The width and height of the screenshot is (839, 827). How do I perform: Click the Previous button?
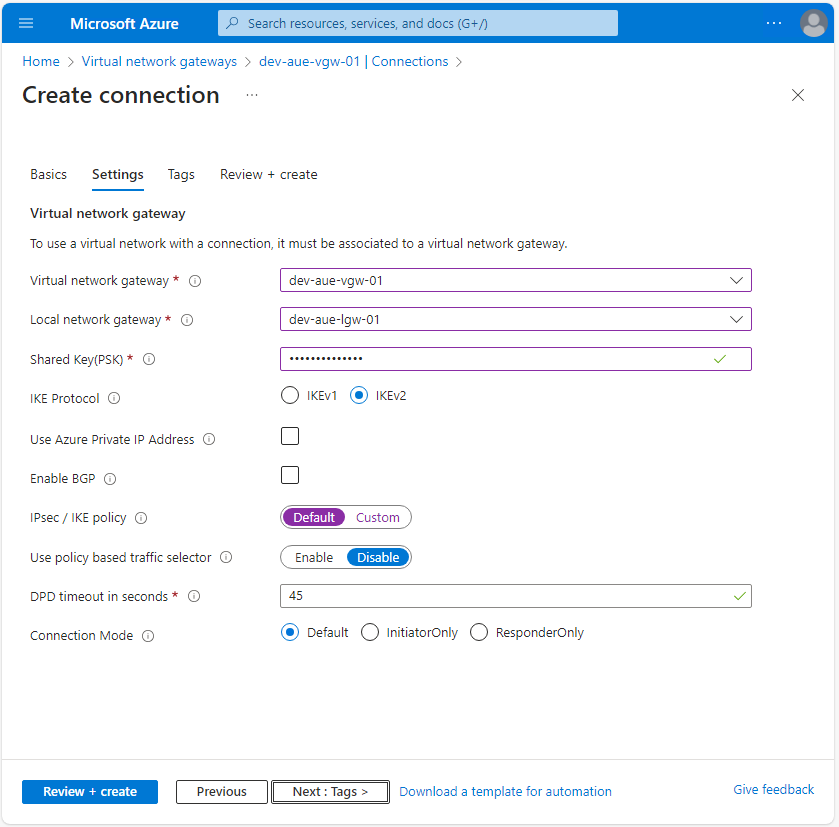(x=221, y=791)
